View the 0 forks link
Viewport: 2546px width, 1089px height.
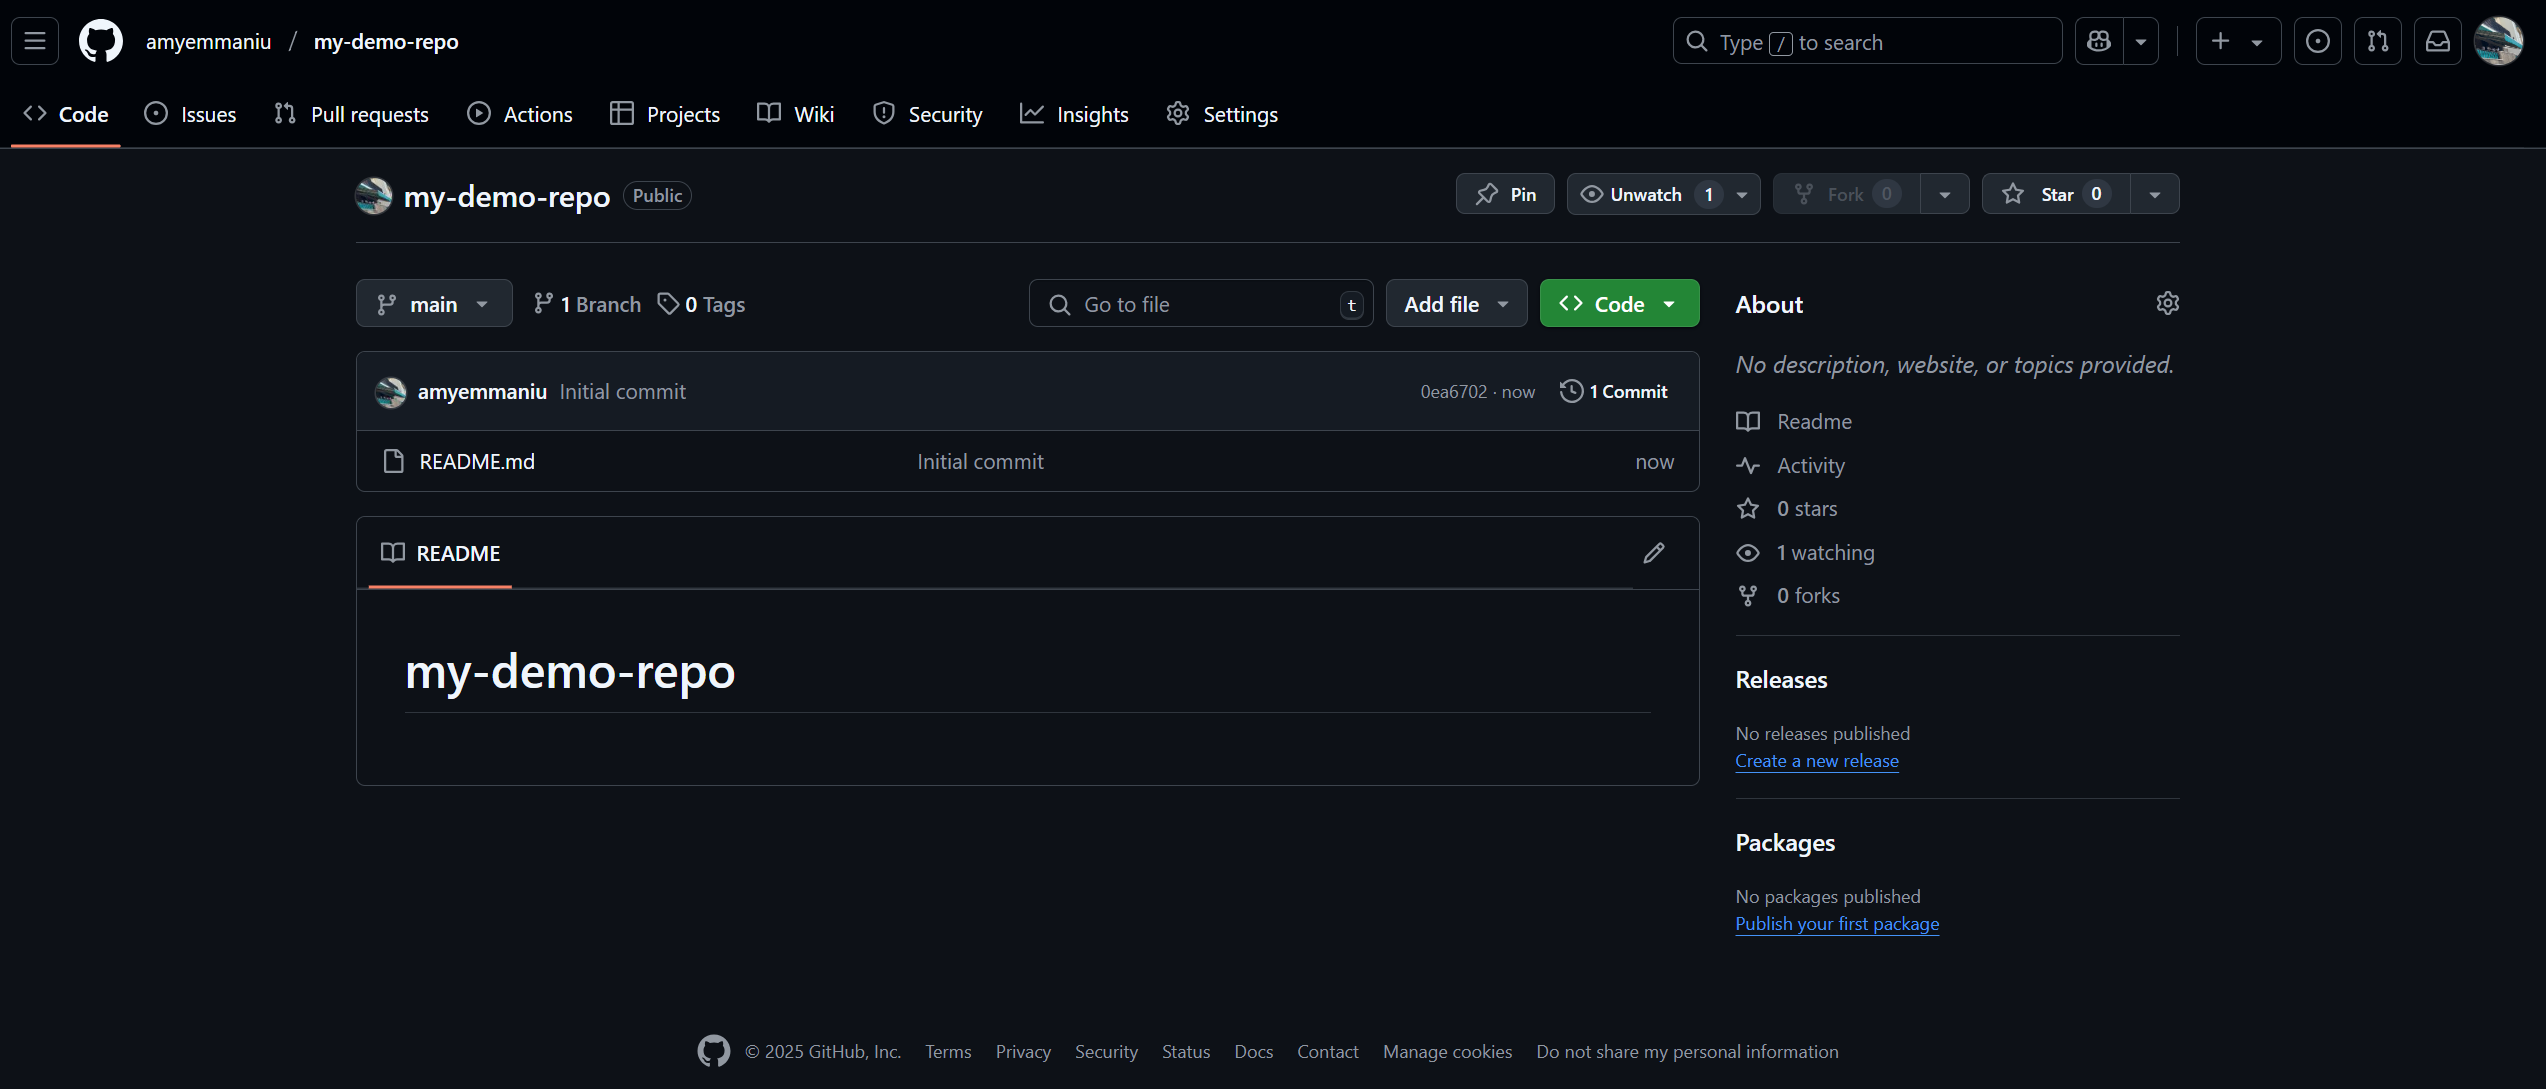[1788, 596]
